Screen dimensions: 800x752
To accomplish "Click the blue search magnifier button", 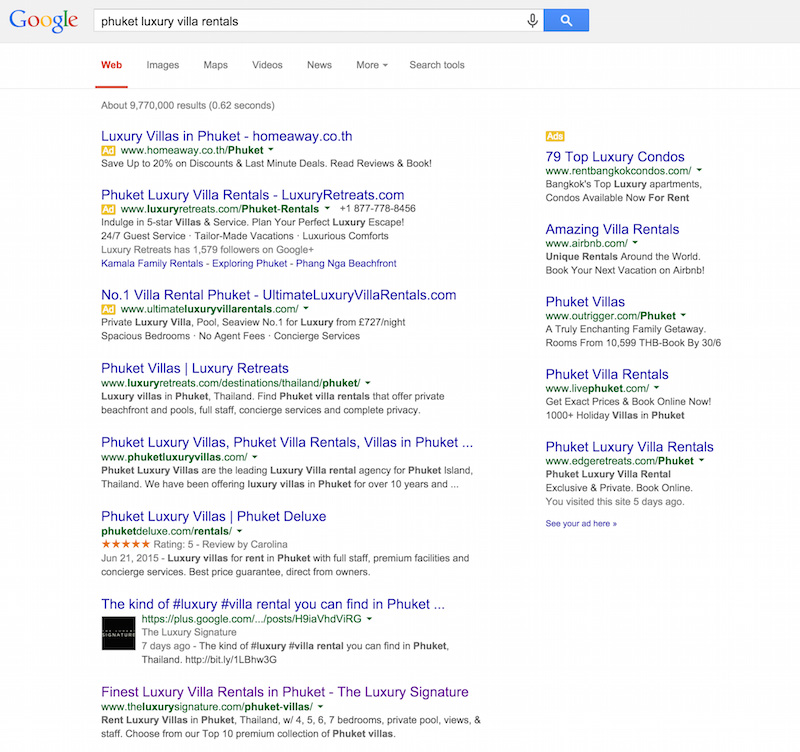I will 566,20.
